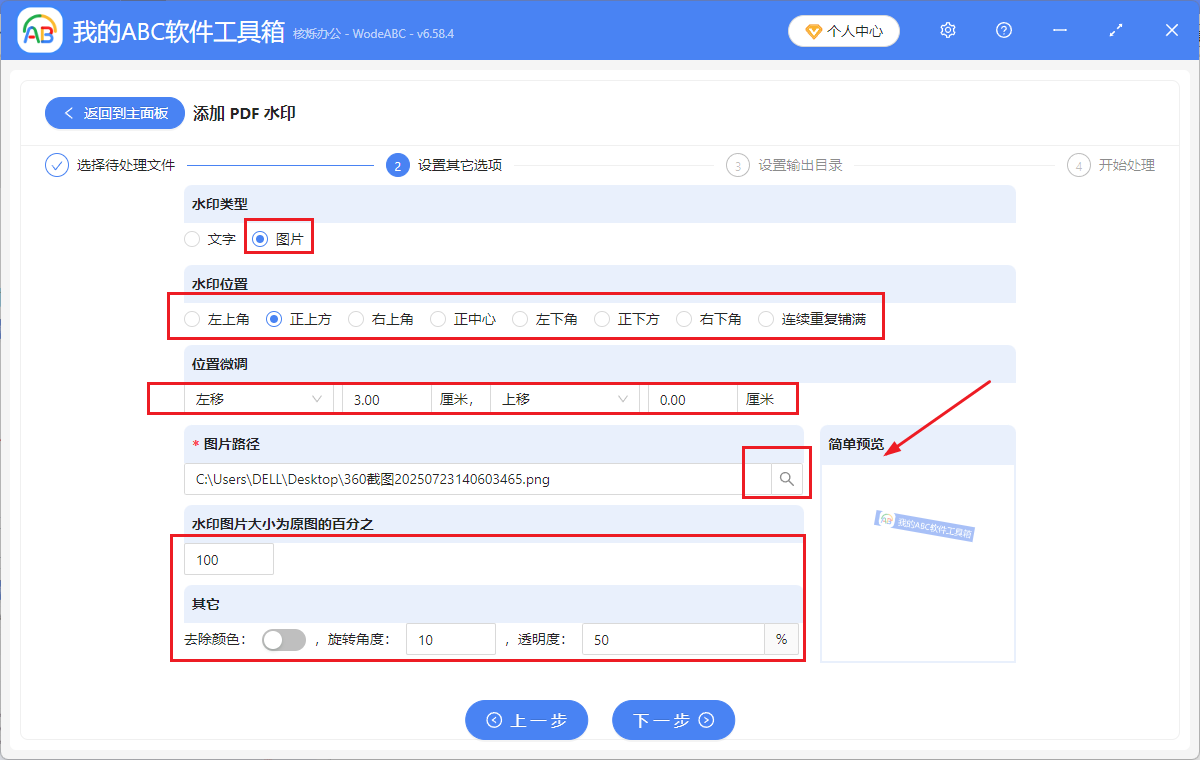Click the magnifier browse icon for image path
Screen dimensions: 1200x760
tap(786, 480)
